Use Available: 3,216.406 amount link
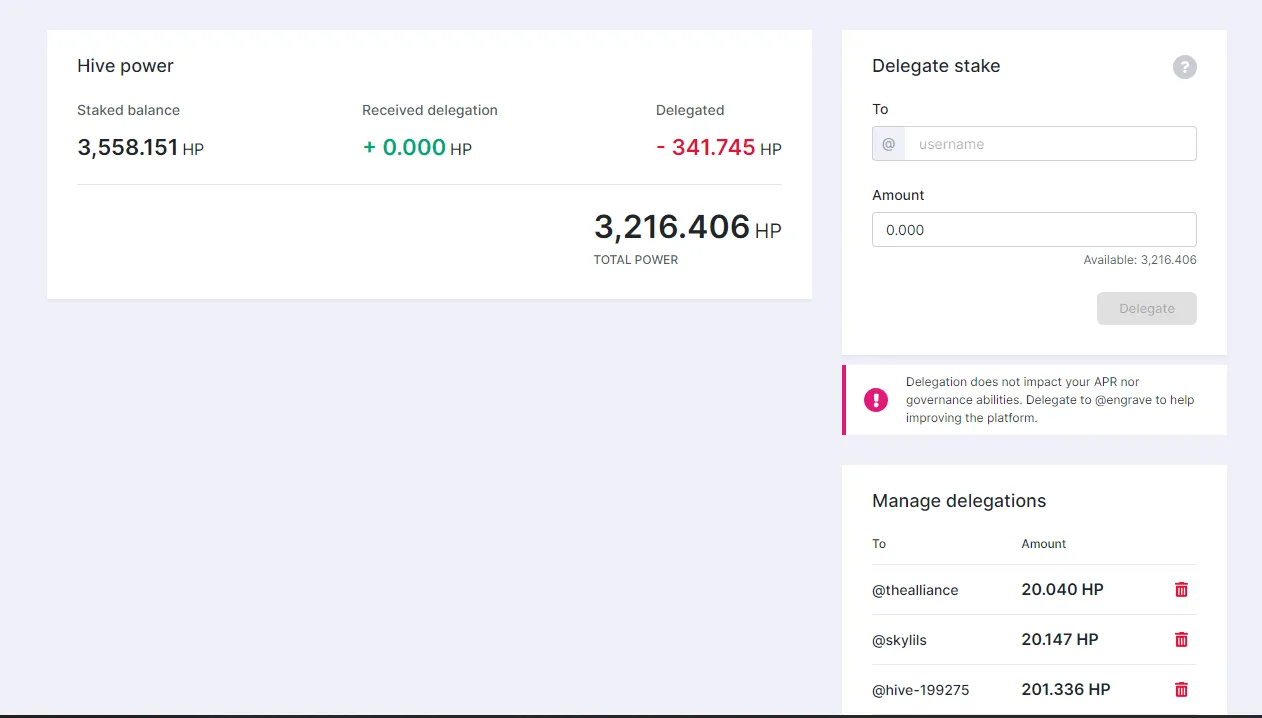This screenshot has width=1262, height=718. coord(1140,260)
